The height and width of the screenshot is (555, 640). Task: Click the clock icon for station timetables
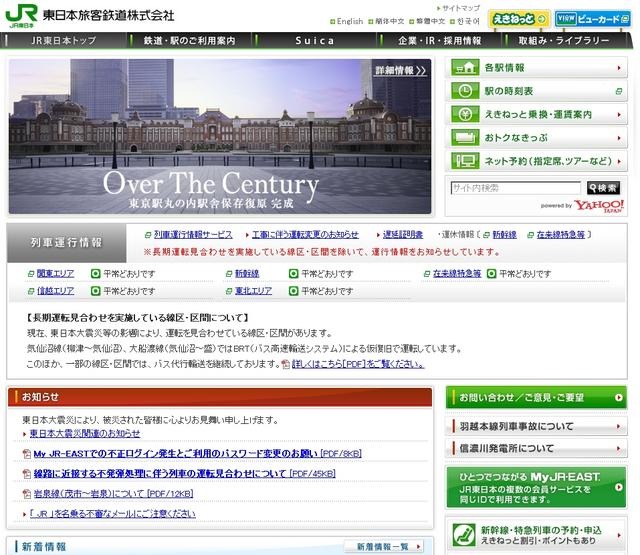click(x=465, y=91)
